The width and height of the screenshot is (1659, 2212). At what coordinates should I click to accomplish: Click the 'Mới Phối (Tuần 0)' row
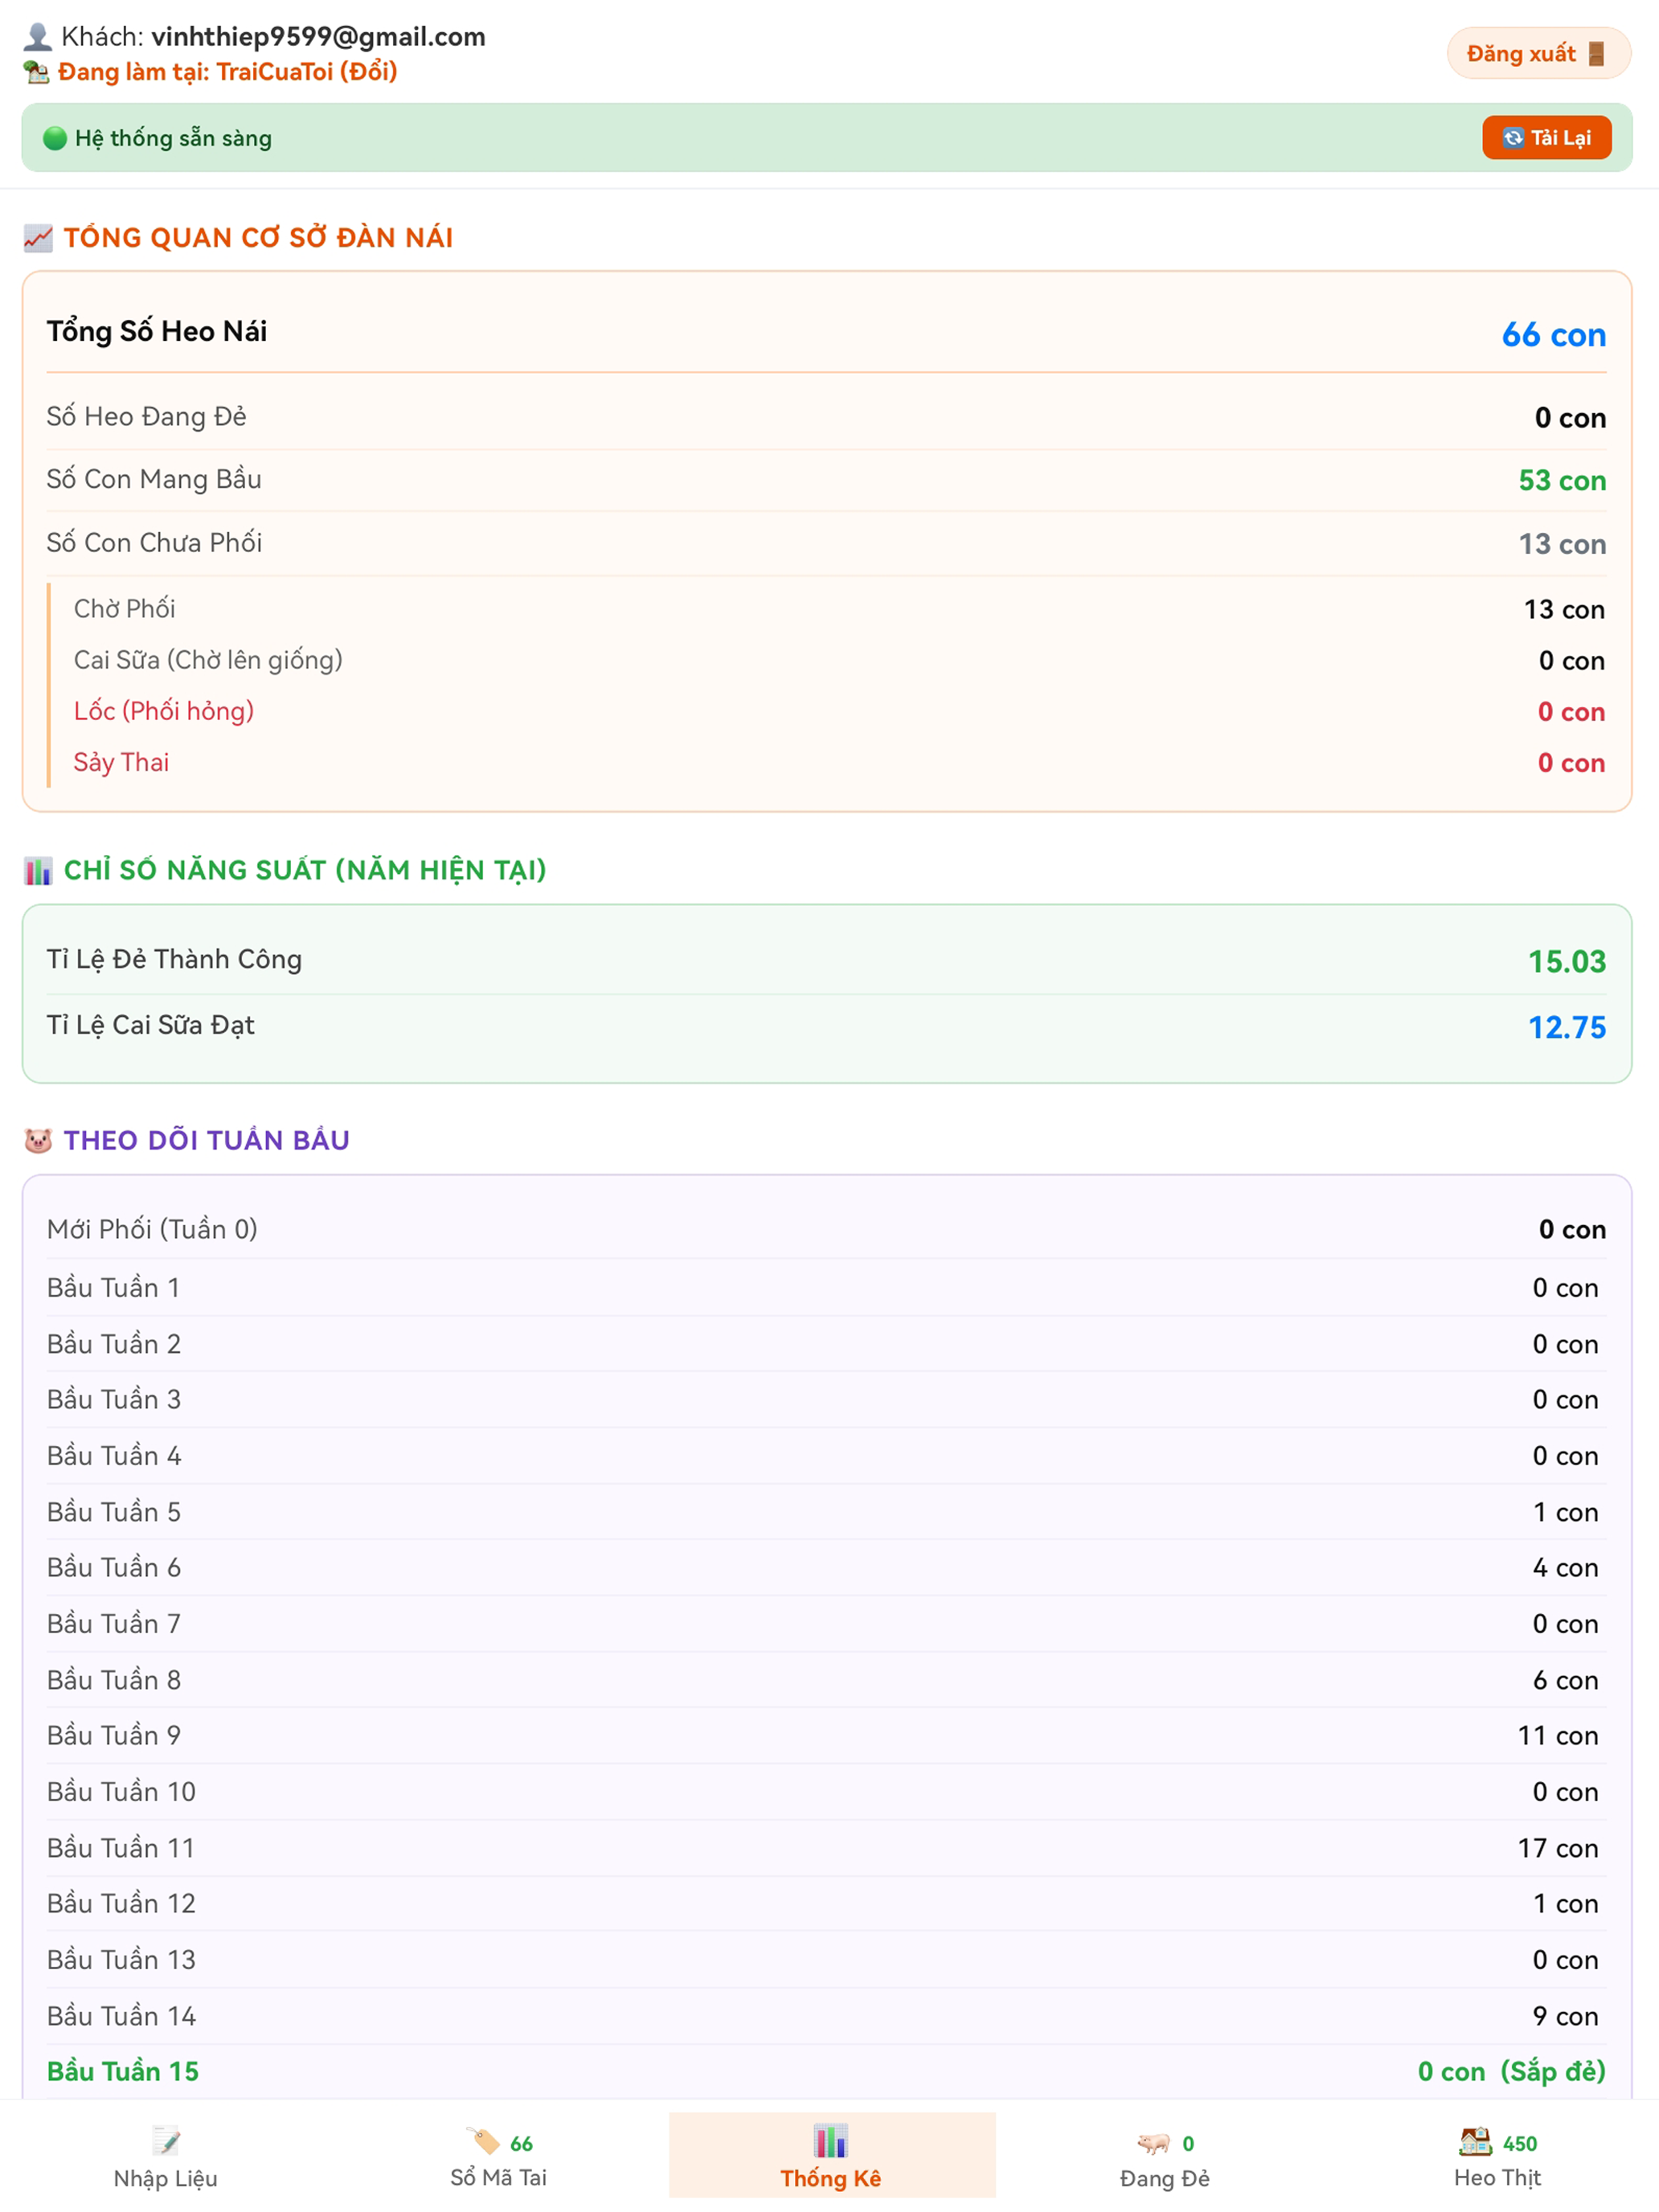click(x=827, y=1229)
